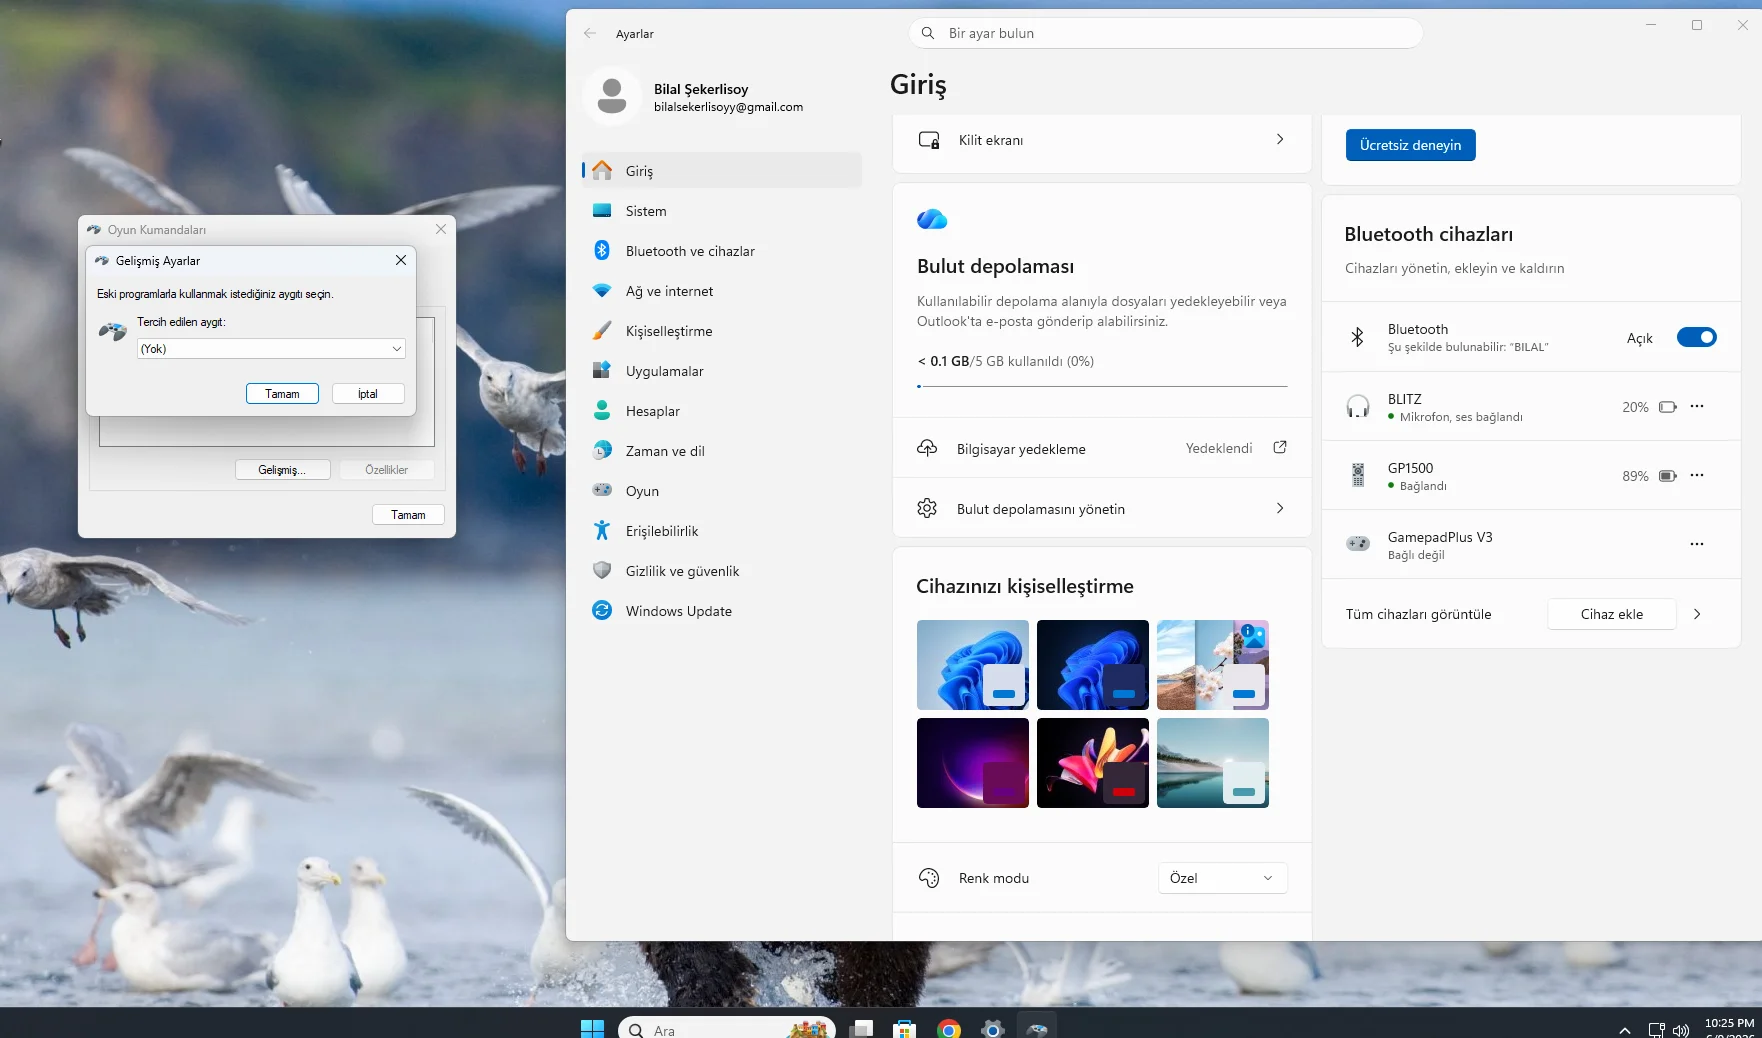Open Microsoft Store from the taskbar
The height and width of the screenshot is (1038, 1762).
coord(905,1029)
